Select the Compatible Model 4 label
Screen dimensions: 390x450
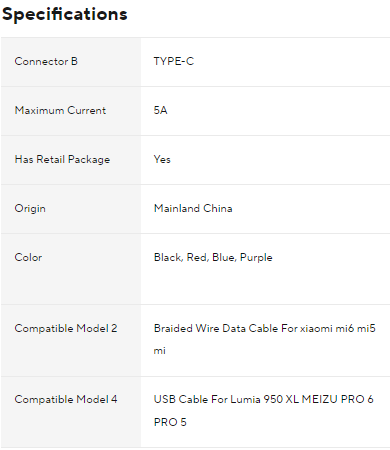[66, 399]
